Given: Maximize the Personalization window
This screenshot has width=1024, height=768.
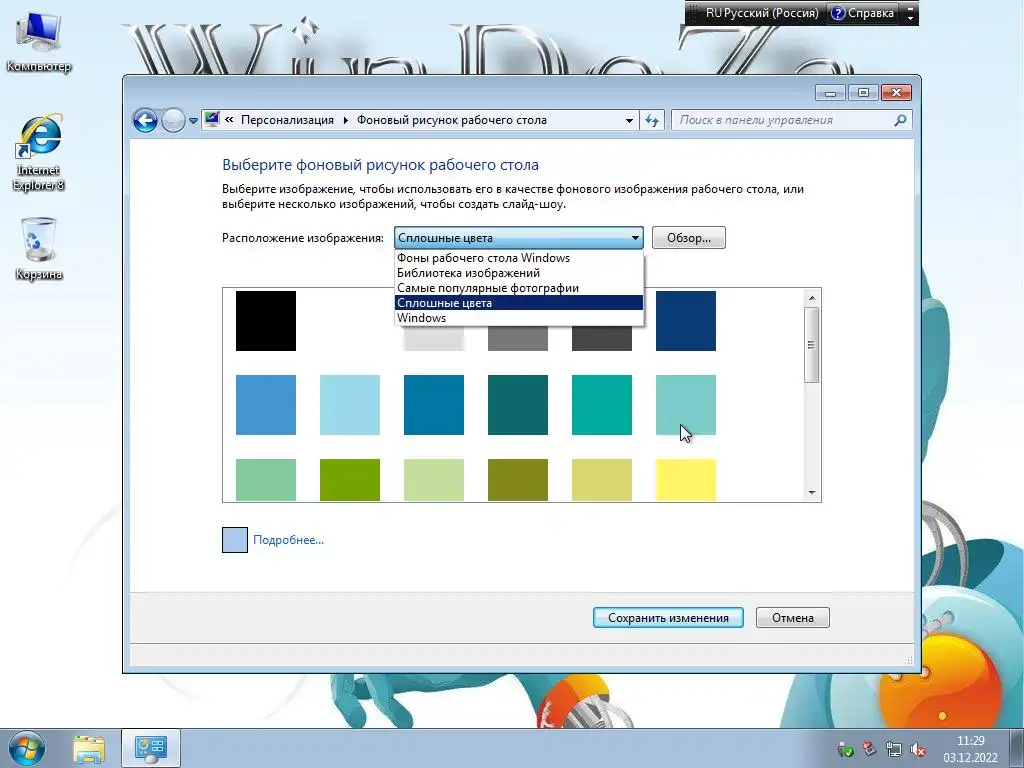Looking at the screenshot, I should pyautogui.click(x=863, y=93).
